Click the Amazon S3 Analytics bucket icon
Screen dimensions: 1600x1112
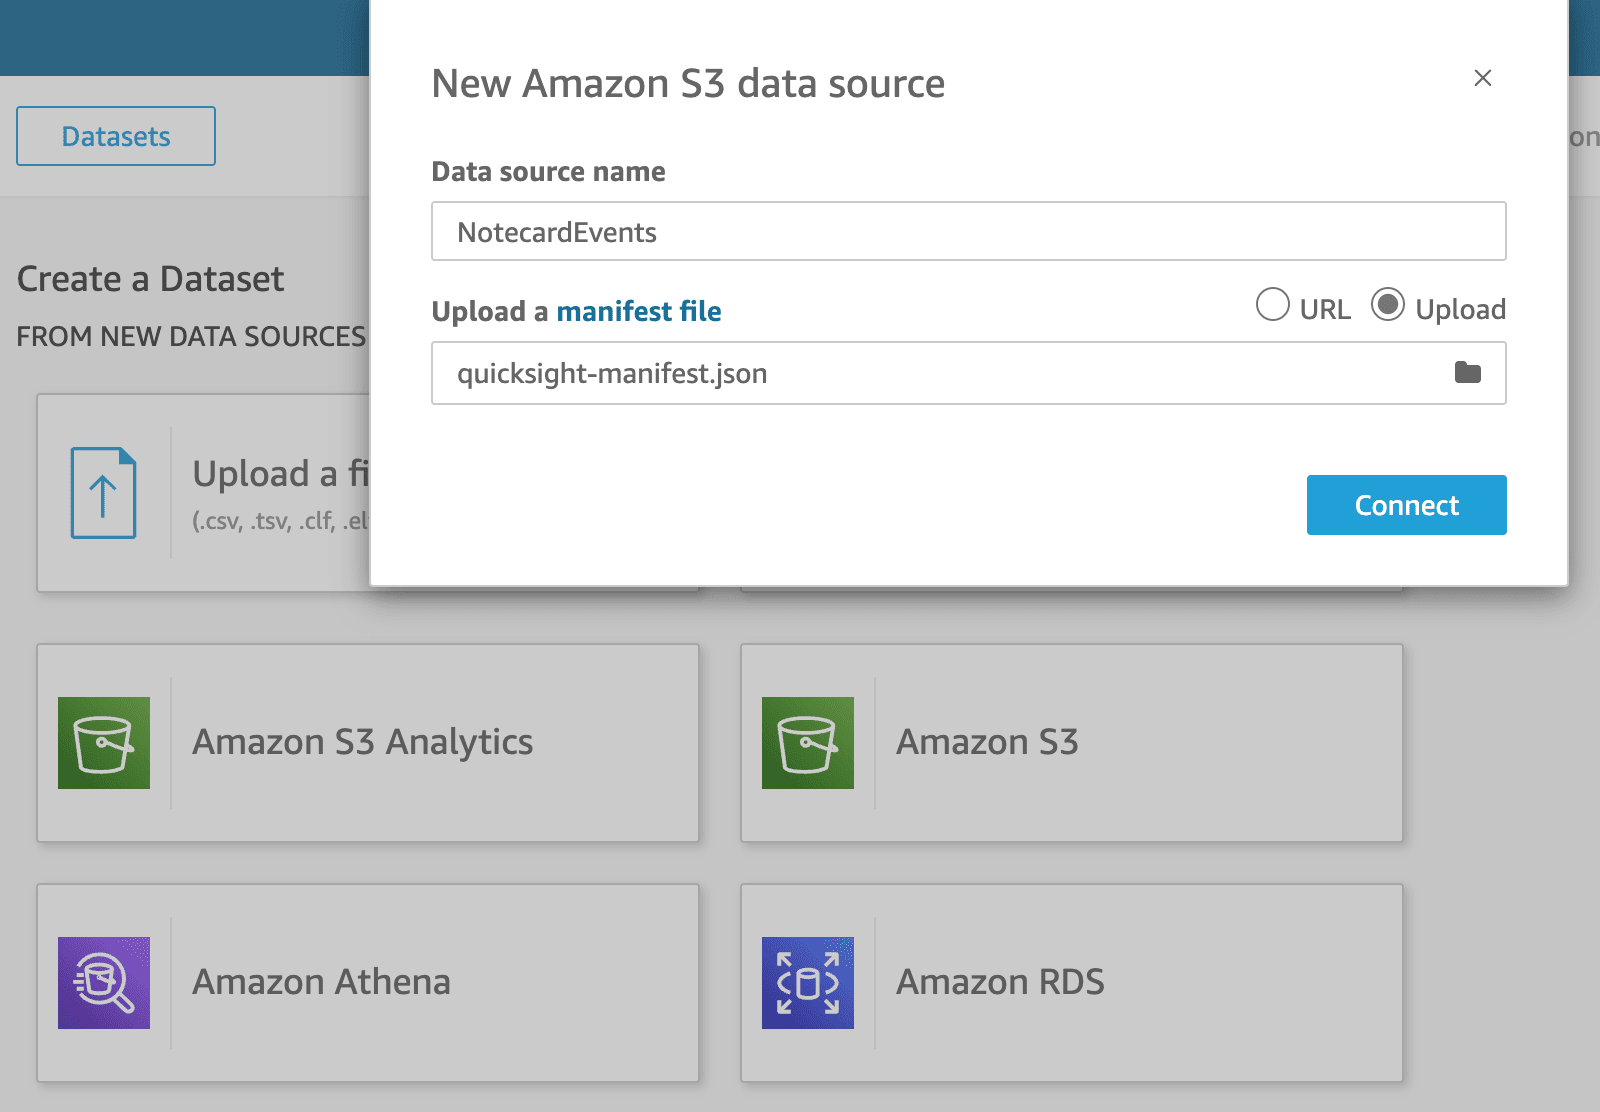104,743
